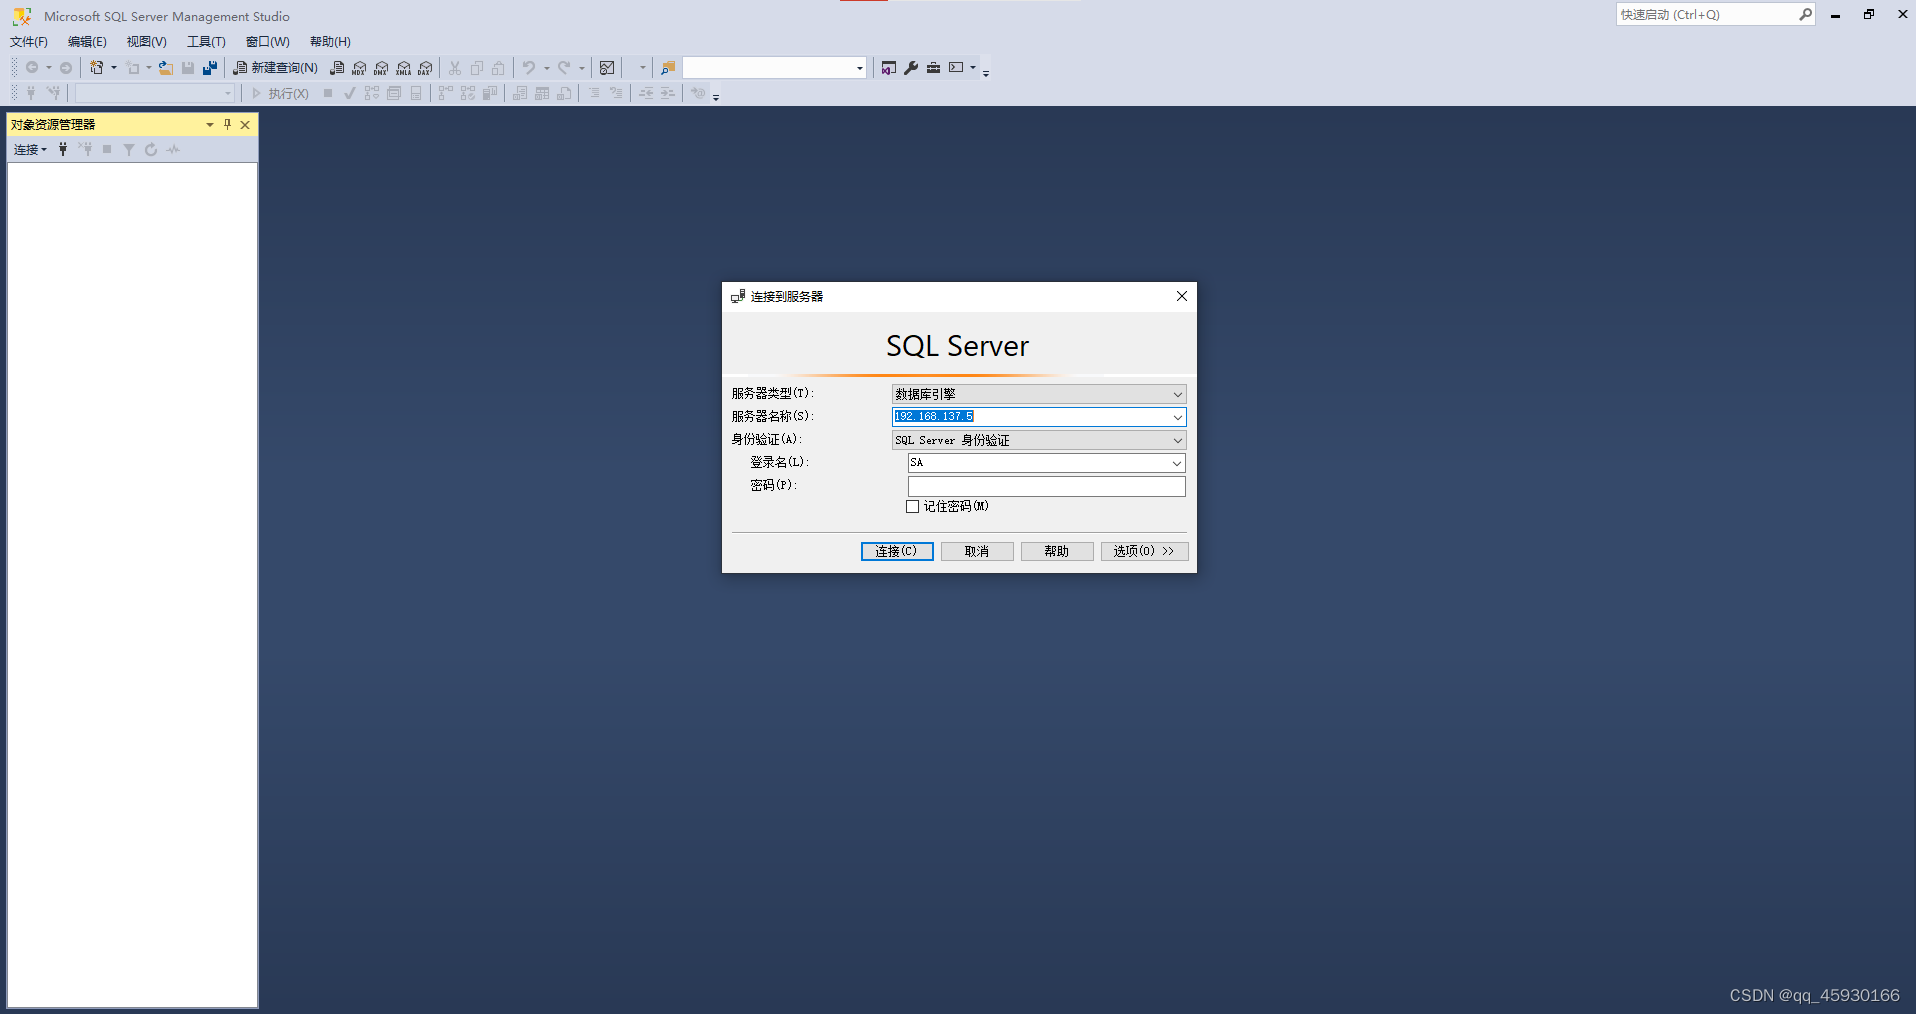
Task: Click the Disconnect icon in Object Explorer
Action: tap(85, 149)
